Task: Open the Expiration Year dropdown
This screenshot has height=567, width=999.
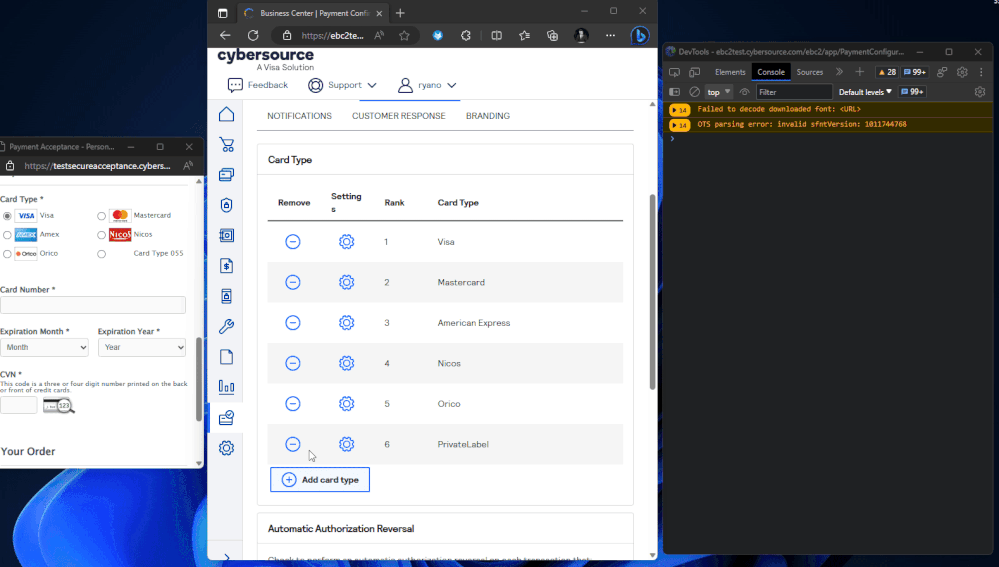Action: click(x=141, y=347)
